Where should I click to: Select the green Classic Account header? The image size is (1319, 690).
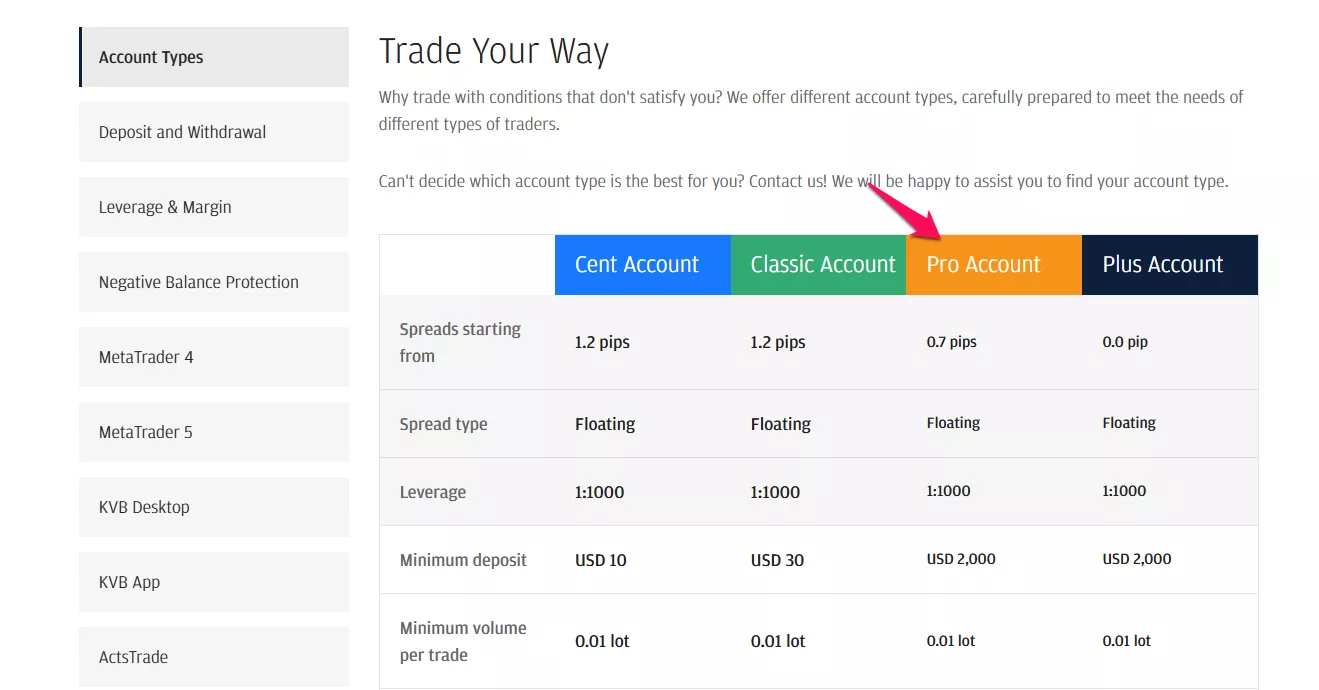point(819,265)
